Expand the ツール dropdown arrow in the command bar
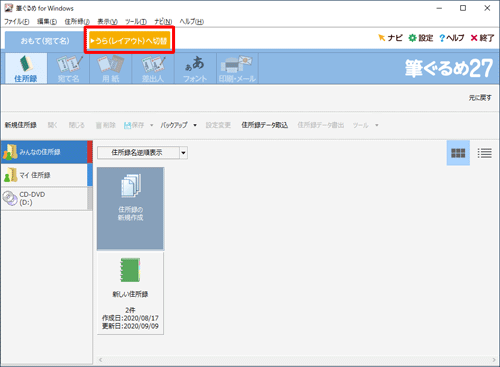Image resolution: width=500 pixels, height=367 pixels. pyautogui.click(x=377, y=125)
